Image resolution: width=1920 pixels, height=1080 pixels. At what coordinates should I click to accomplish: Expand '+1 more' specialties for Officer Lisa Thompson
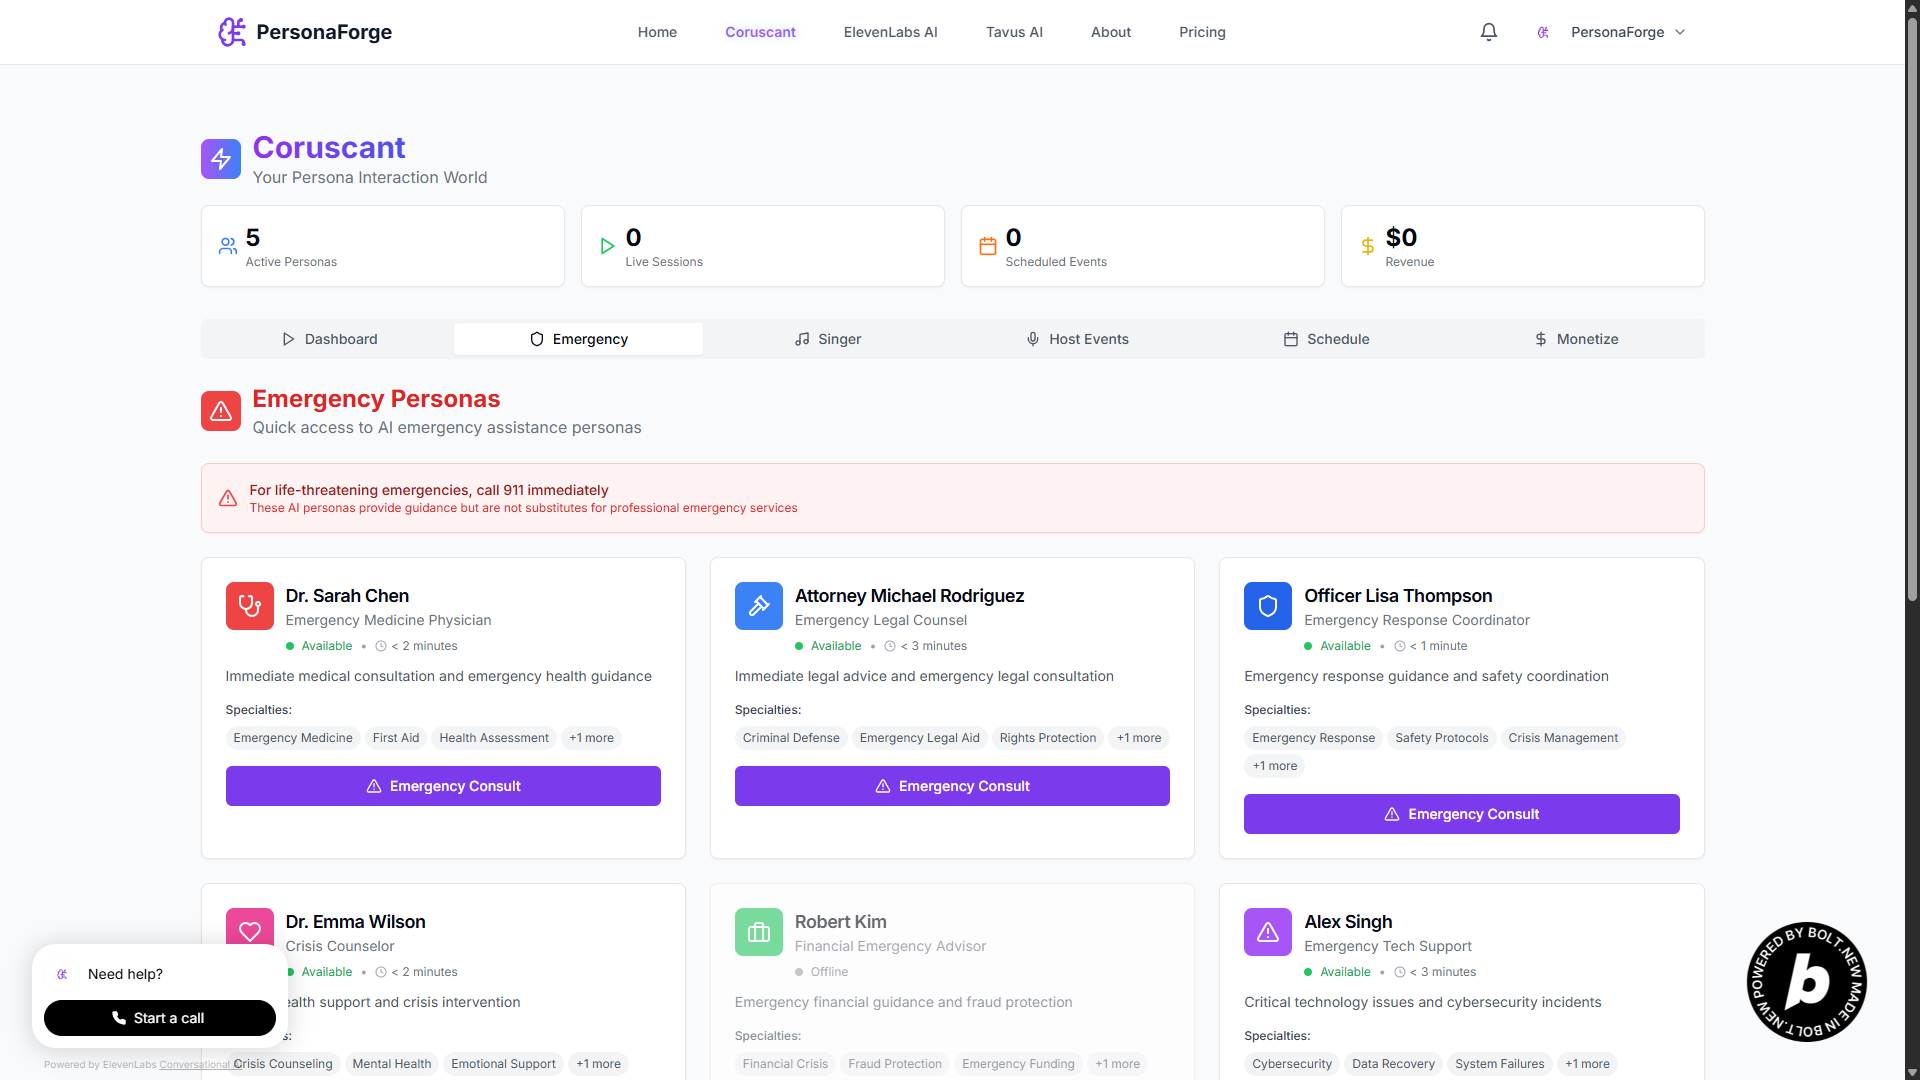[x=1274, y=766]
